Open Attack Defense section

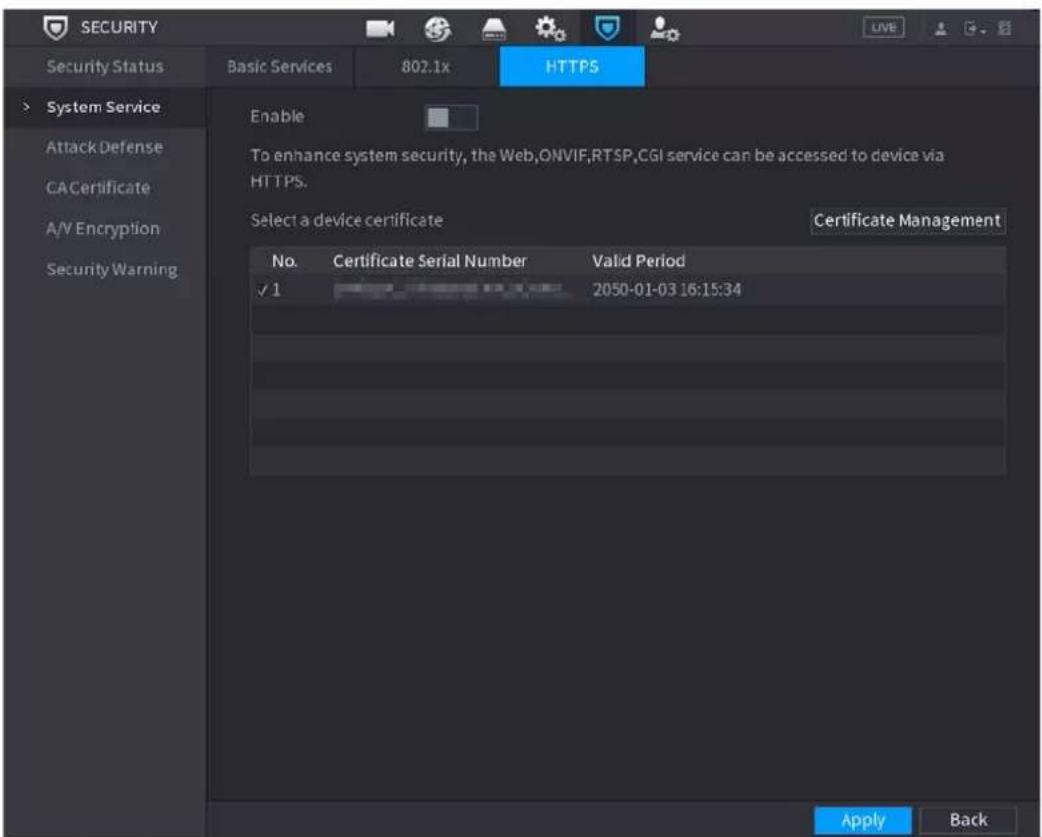[x=105, y=147]
